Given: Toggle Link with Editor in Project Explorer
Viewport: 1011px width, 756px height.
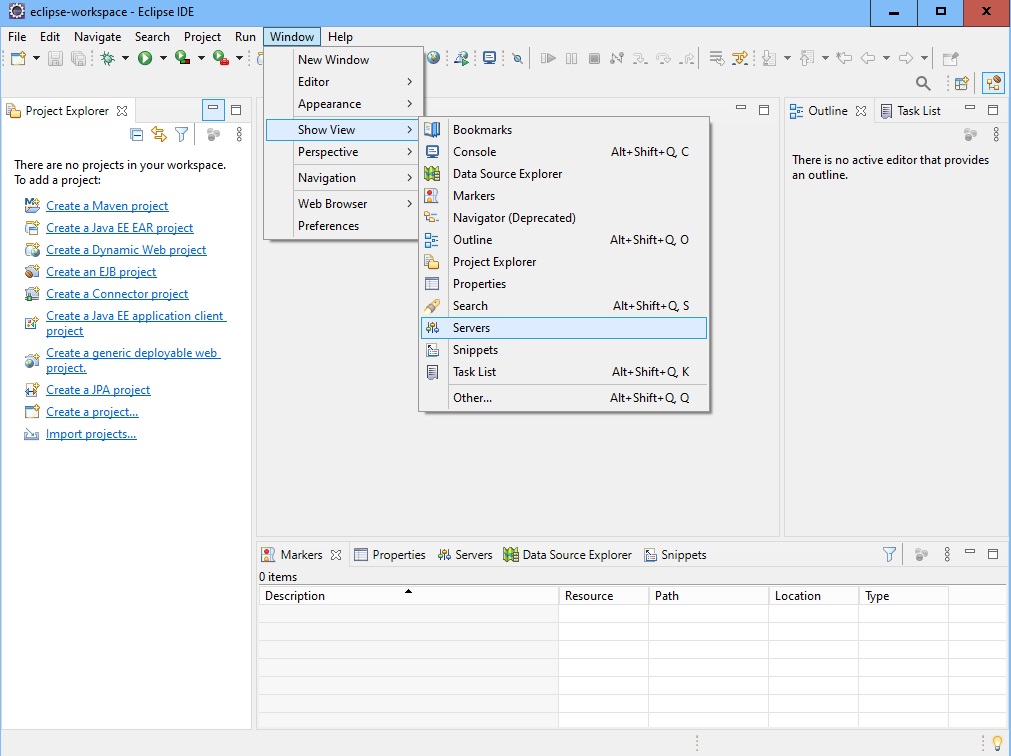Looking at the screenshot, I should (159, 134).
